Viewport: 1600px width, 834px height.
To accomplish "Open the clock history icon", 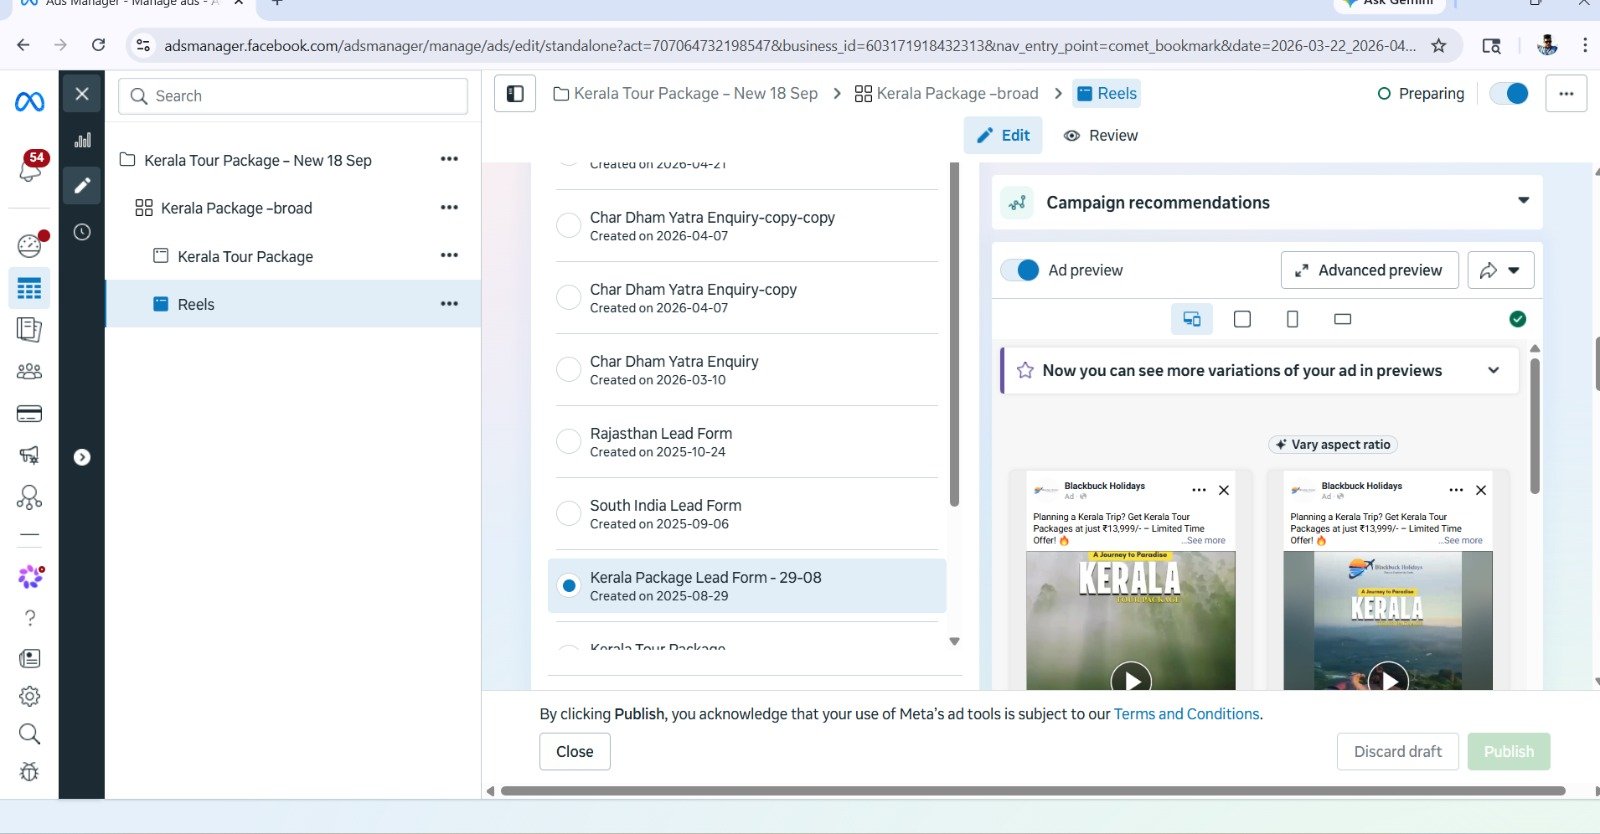I will pyautogui.click(x=82, y=232).
